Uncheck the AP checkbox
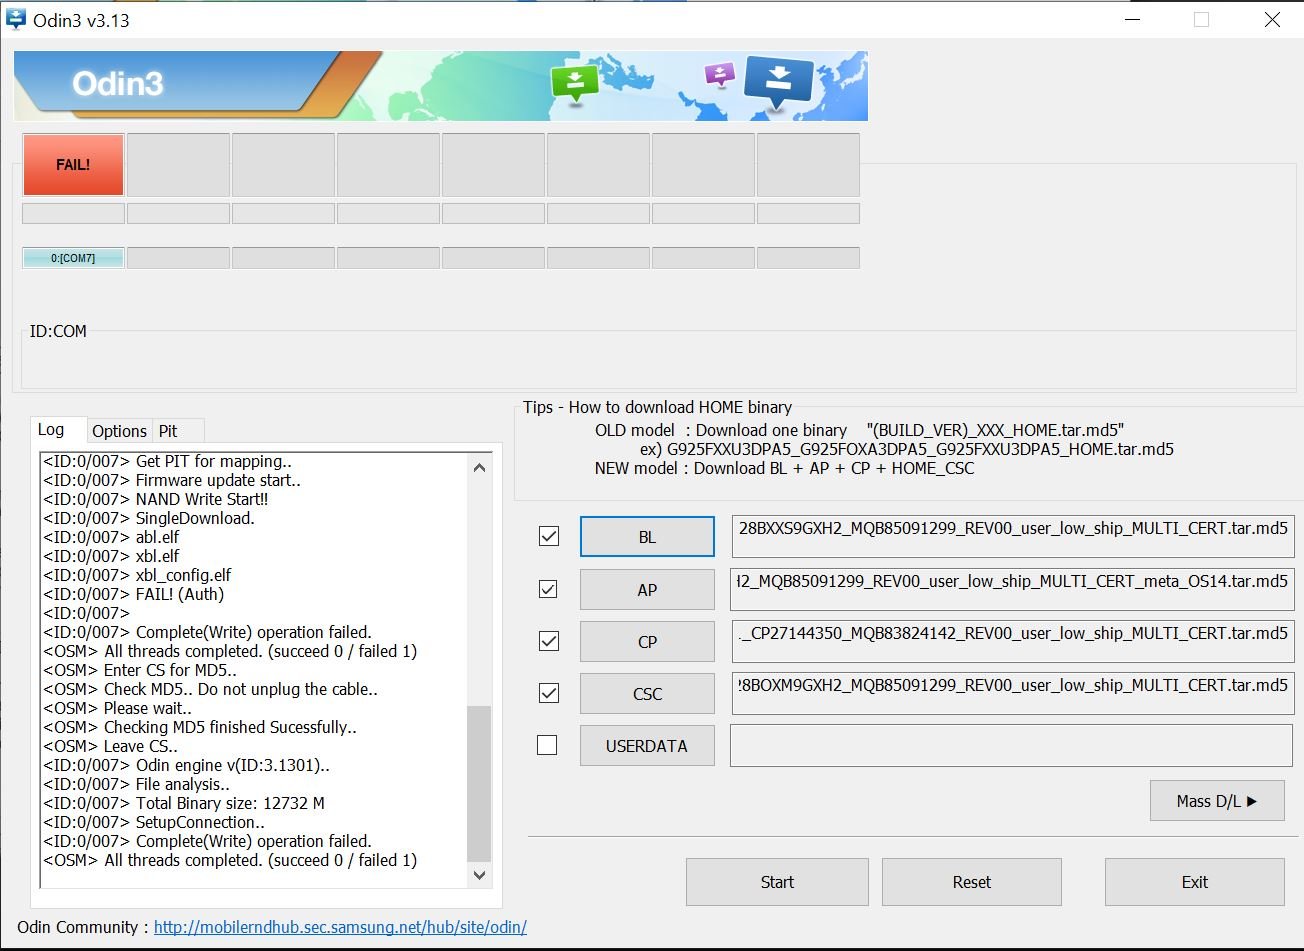1304x951 pixels. tap(548, 589)
